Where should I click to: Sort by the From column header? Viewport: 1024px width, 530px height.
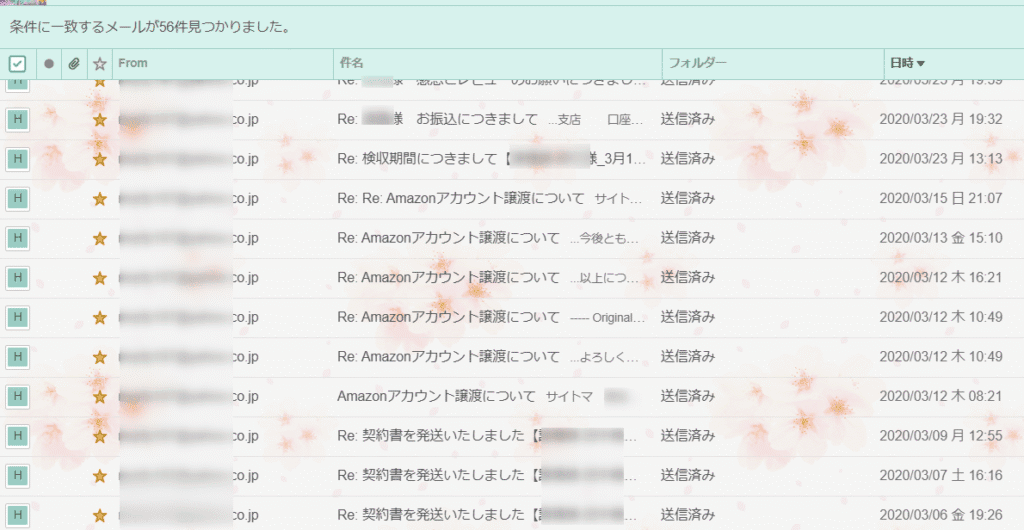pyautogui.click(x=132, y=63)
